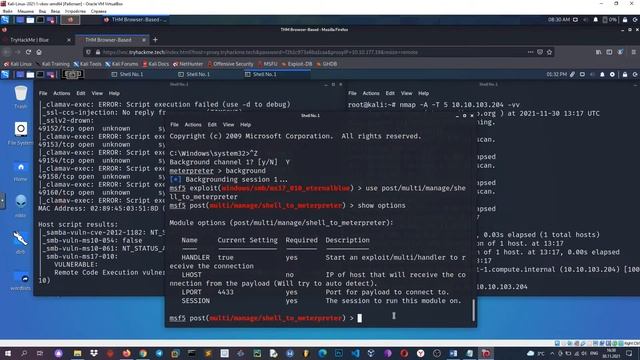The height and width of the screenshot is (360, 640).
Task: Go to the Firefox home page
Action: (x=39, y=52)
